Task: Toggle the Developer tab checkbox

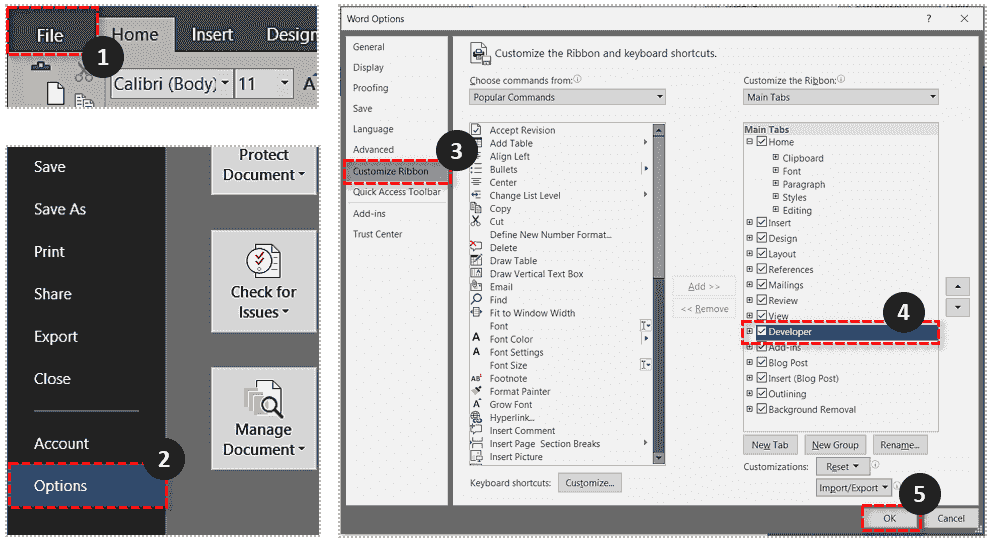Action: [762, 331]
